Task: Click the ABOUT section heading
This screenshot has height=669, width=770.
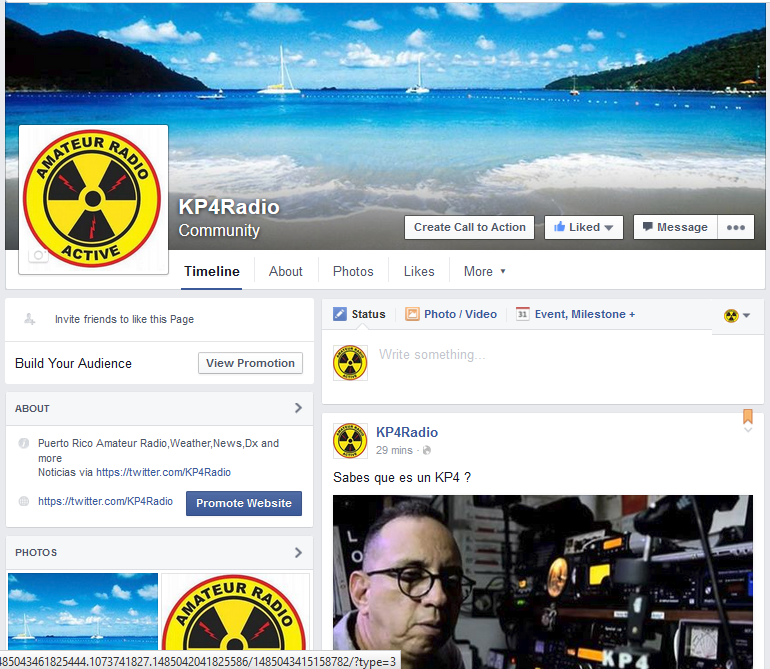Action: tap(32, 409)
